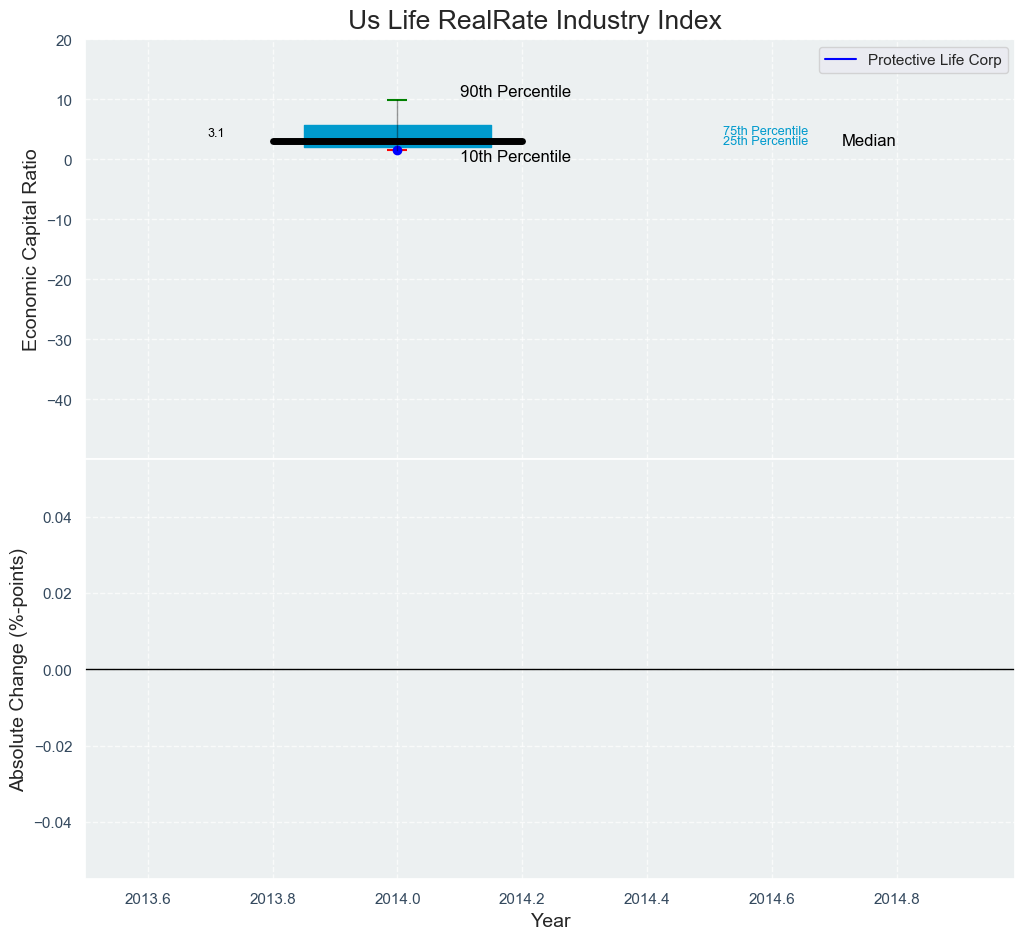Select the '90th Percentile' annotation label

515,92
